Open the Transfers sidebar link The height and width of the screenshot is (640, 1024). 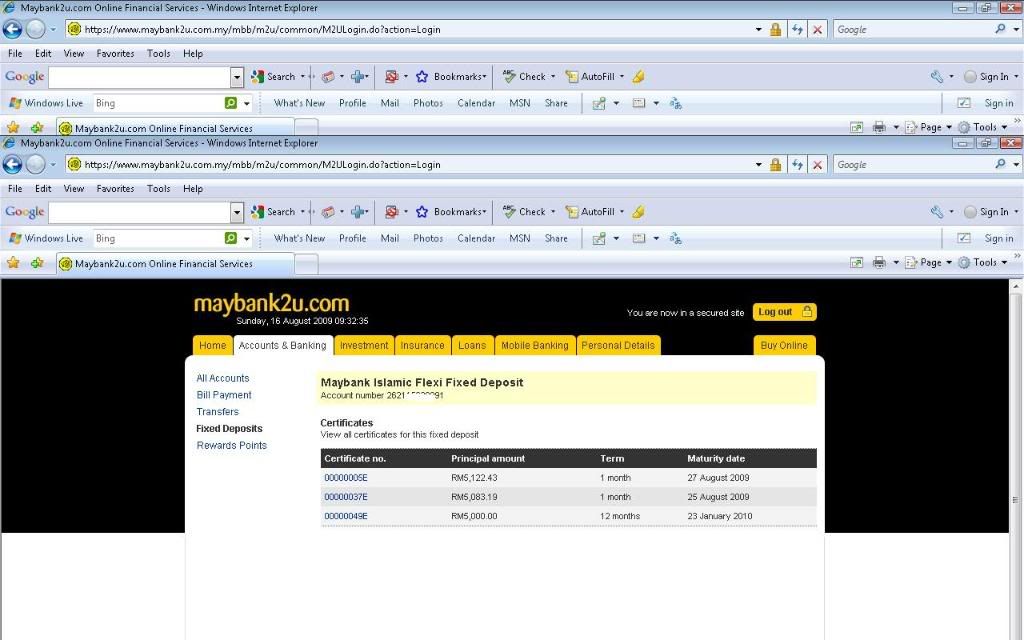point(217,412)
